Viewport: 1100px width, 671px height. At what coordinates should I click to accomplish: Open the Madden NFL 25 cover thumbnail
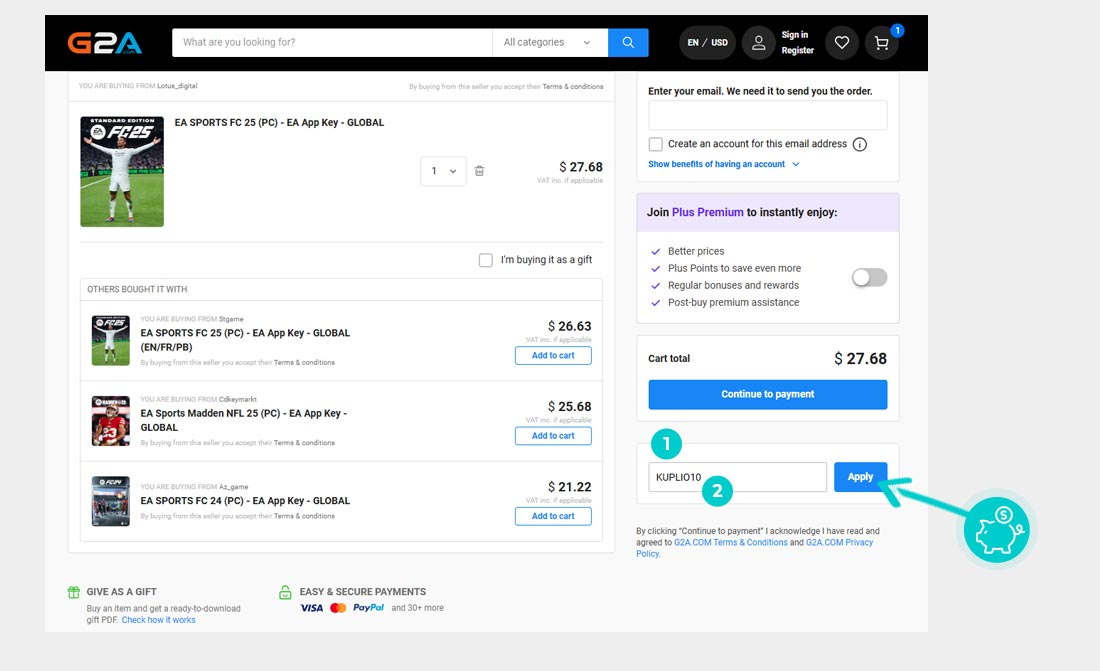click(111, 421)
